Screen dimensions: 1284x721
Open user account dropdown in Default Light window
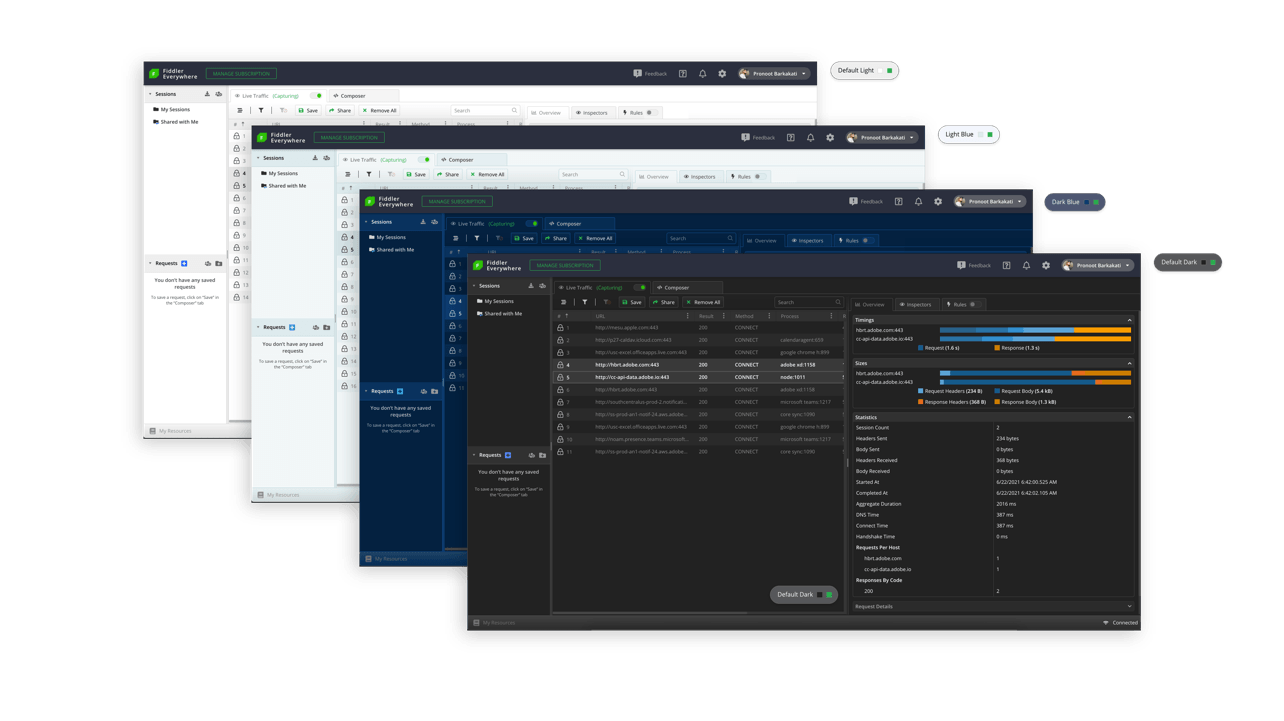(x=773, y=73)
